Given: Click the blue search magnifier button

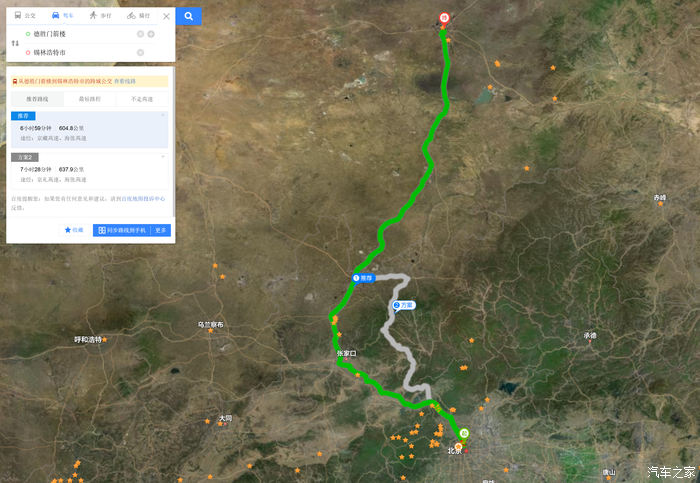Looking at the screenshot, I should click(x=188, y=16).
